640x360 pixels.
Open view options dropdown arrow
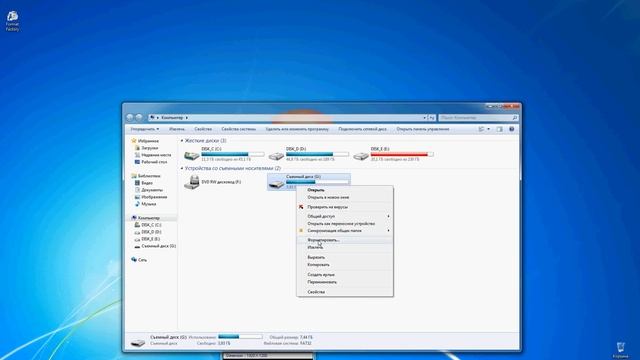click(489, 129)
